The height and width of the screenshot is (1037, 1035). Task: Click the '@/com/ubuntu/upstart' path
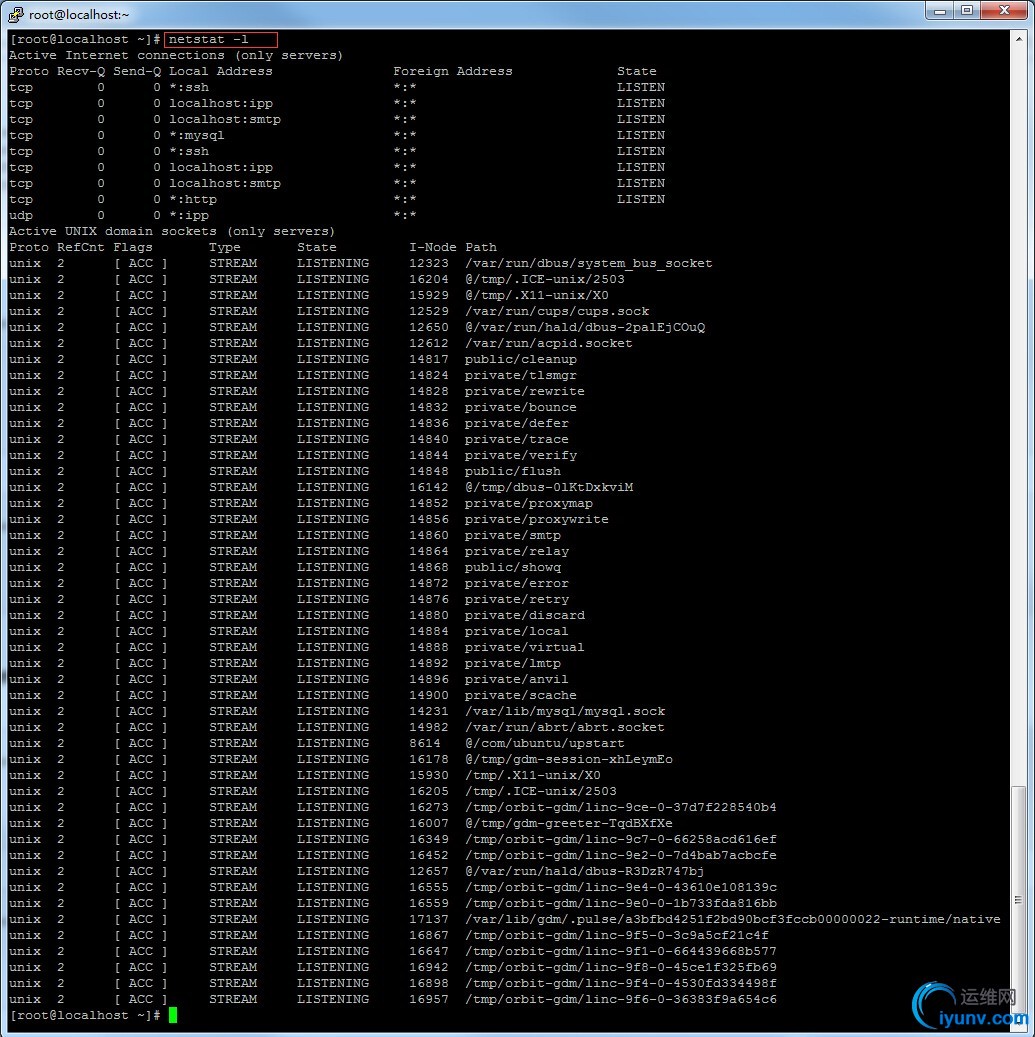tap(544, 743)
